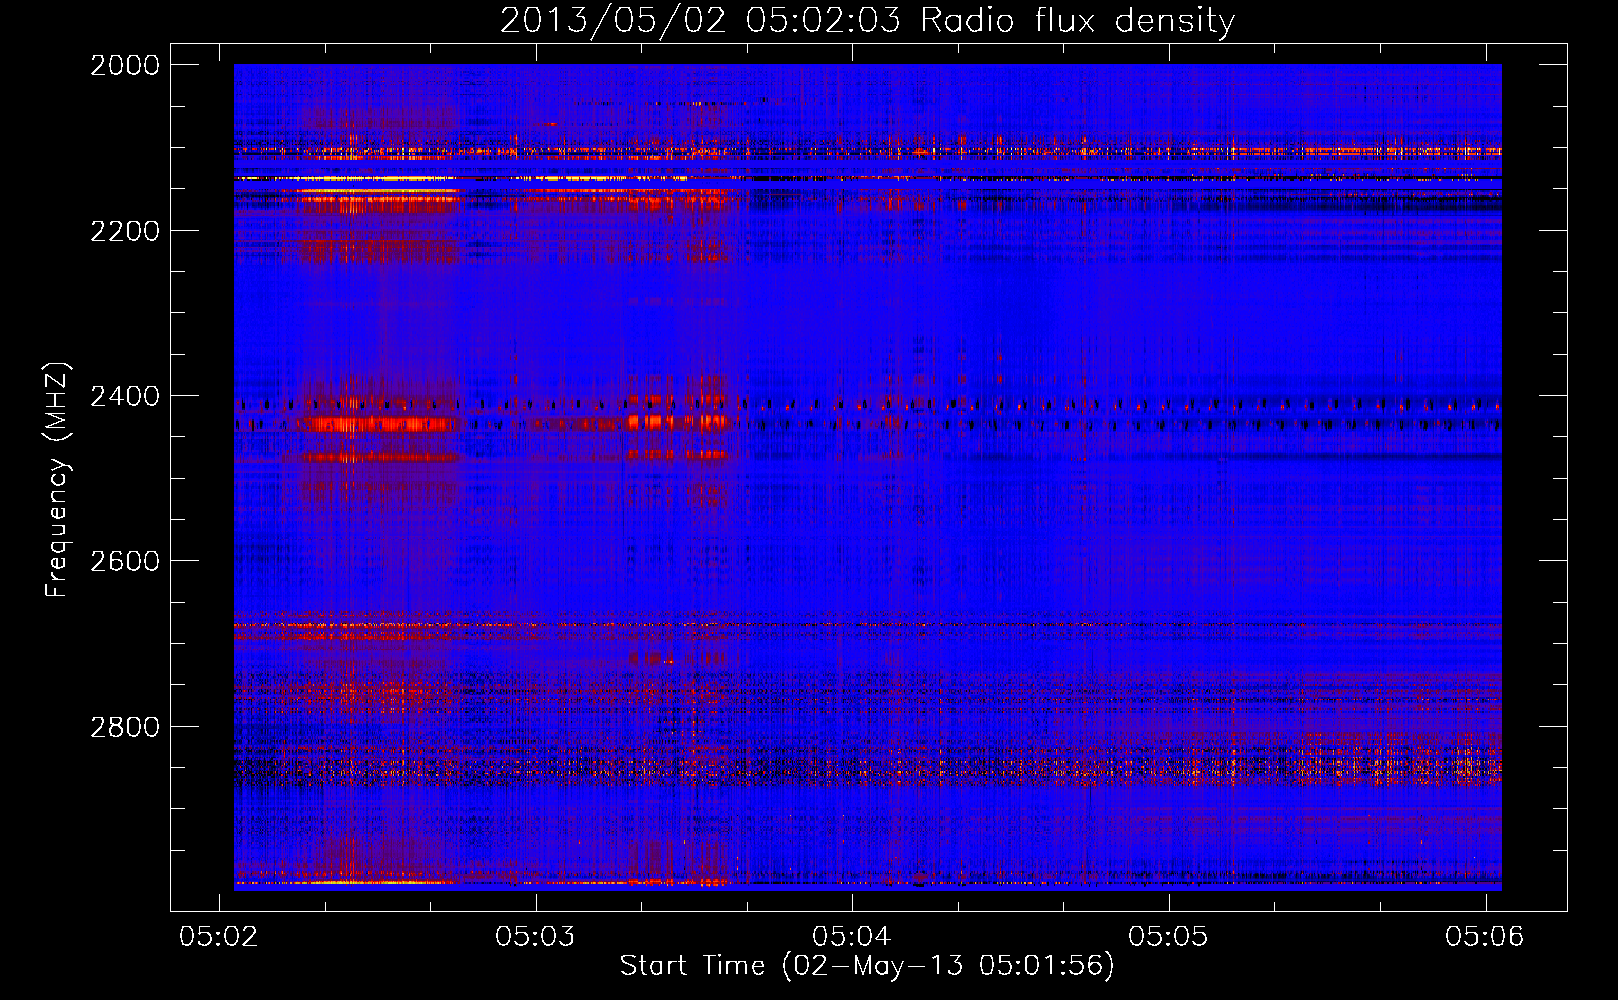This screenshot has height=1000, width=1618.
Task: Click the 05:04 time tick label
Action: pyautogui.click(x=851, y=936)
